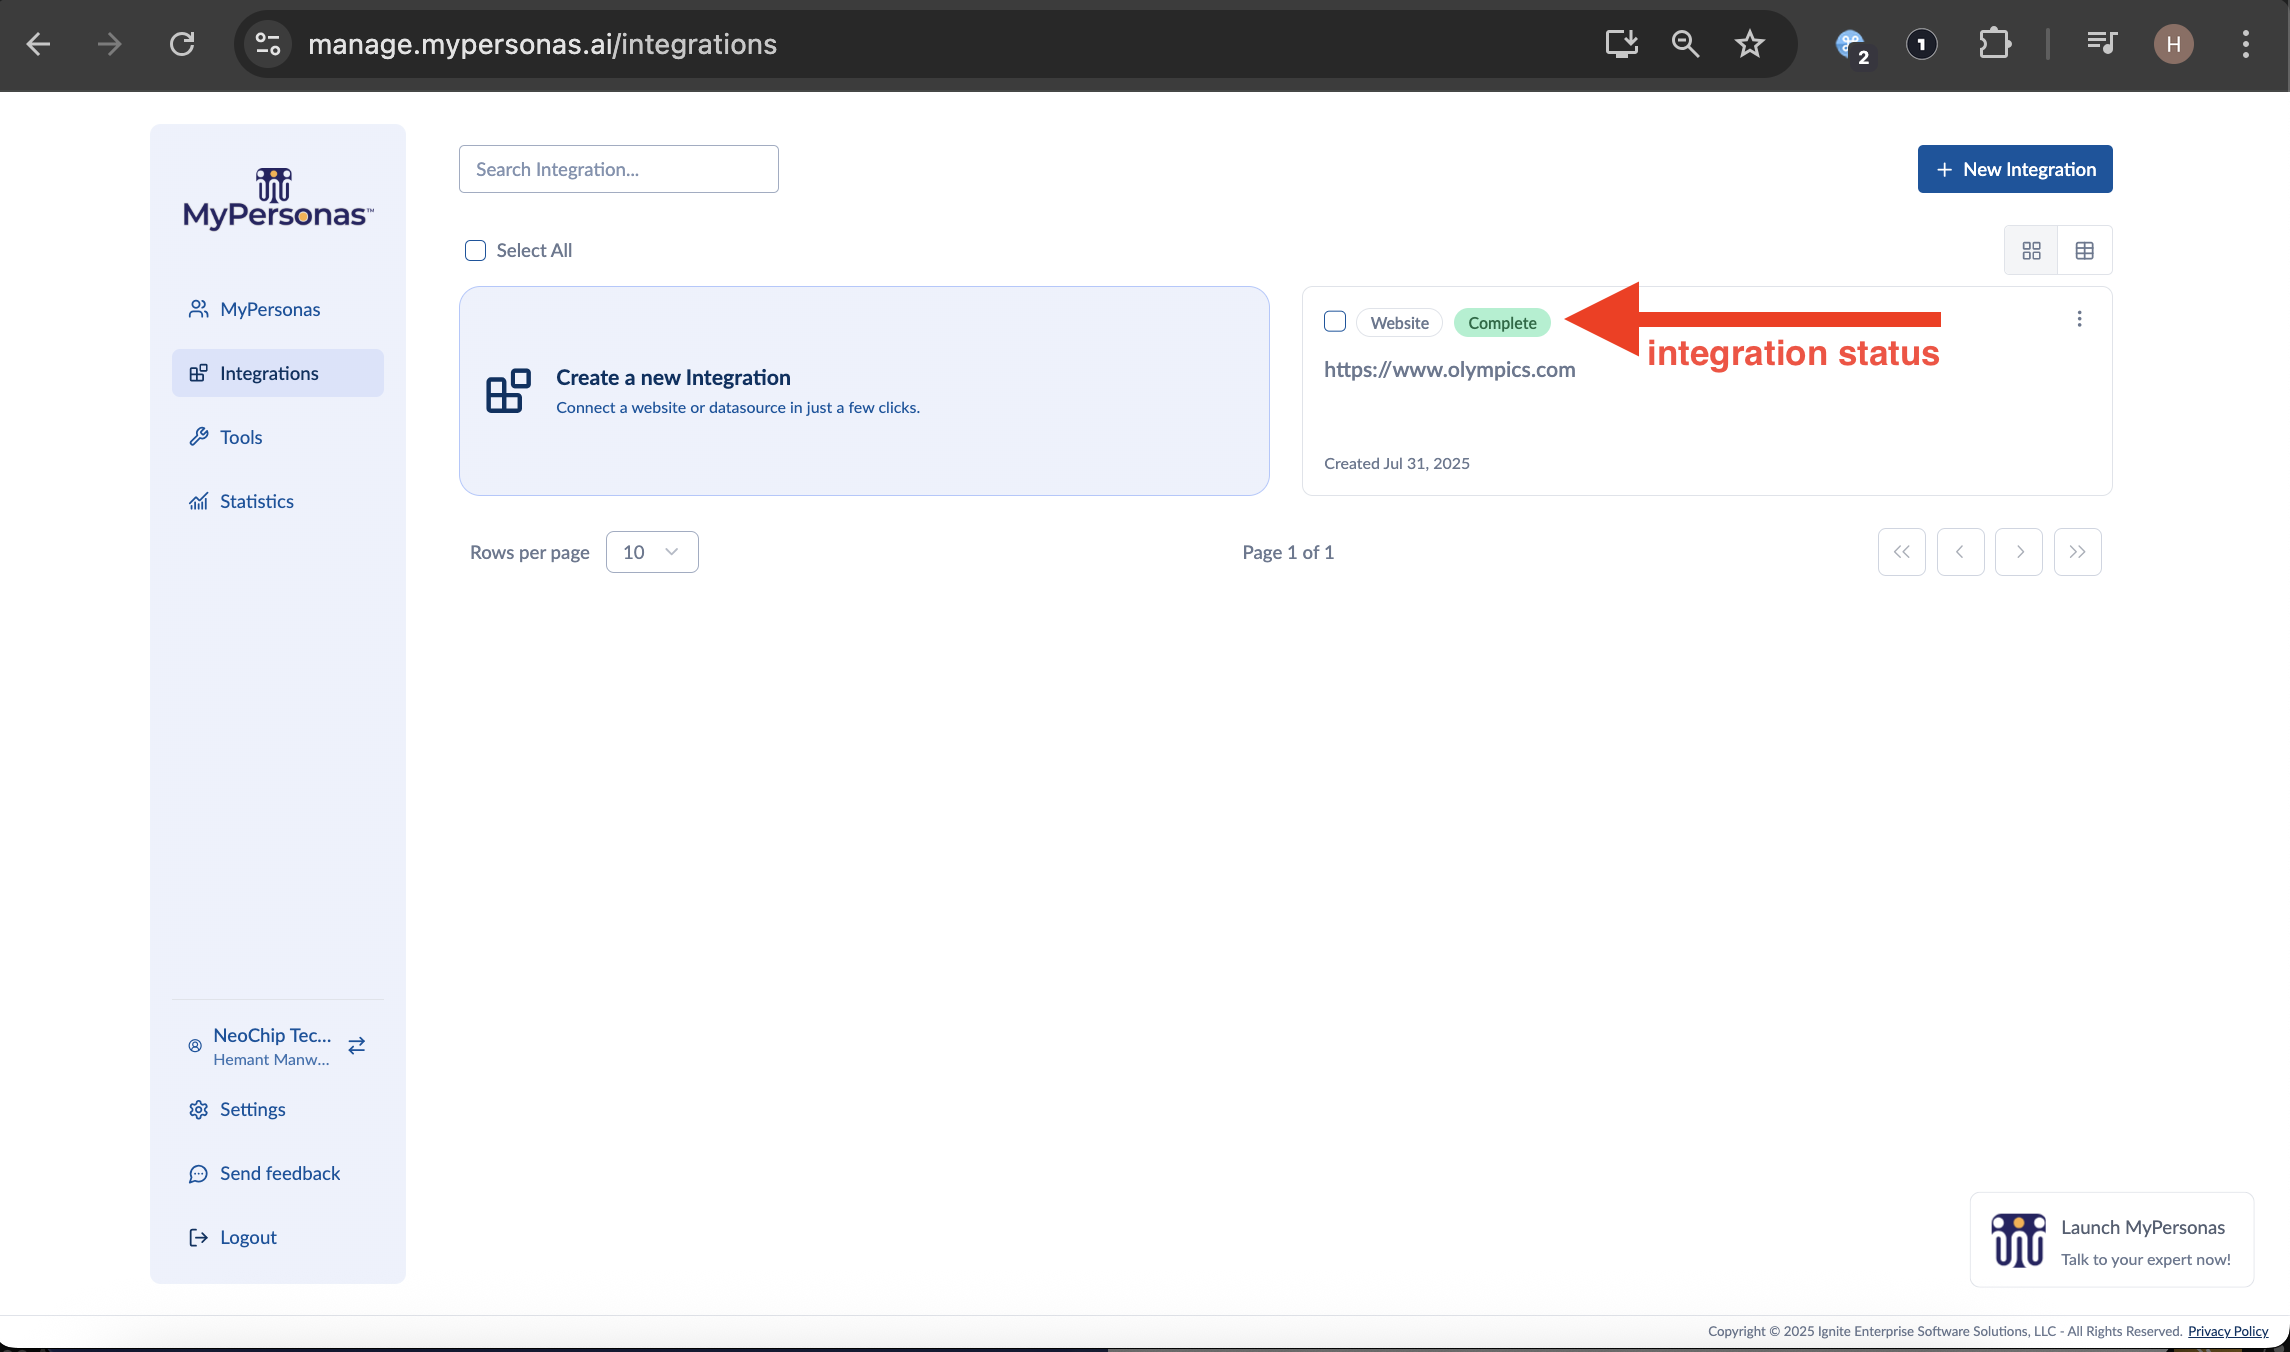Viewport: 2290px width, 1352px height.
Task: Click the Hemant Manw... user name
Action: (271, 1059)
